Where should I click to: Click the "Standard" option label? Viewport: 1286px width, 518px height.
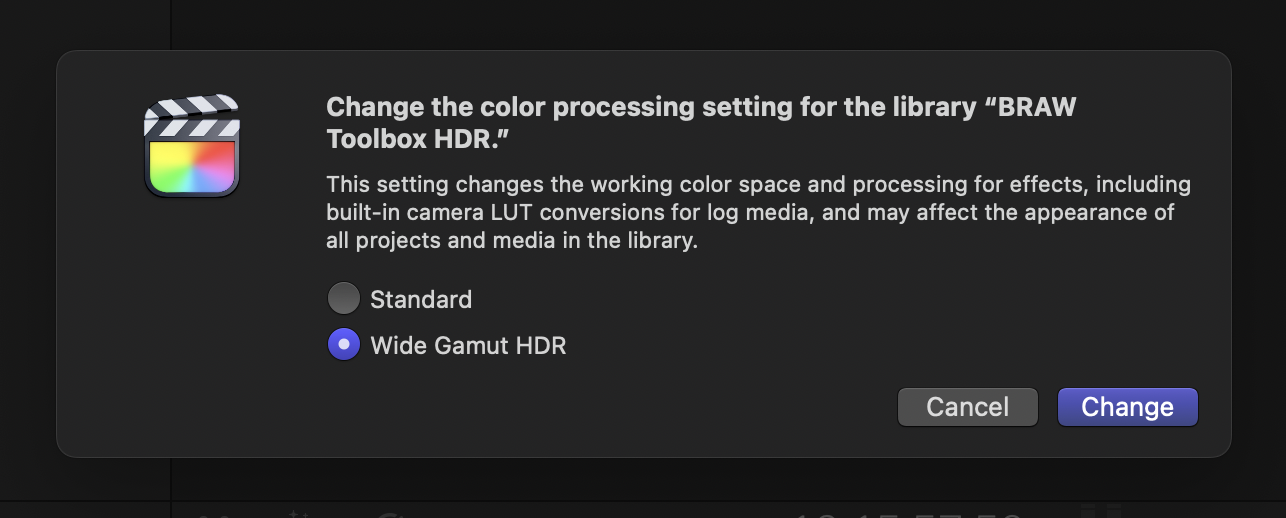tap(421, 299)
